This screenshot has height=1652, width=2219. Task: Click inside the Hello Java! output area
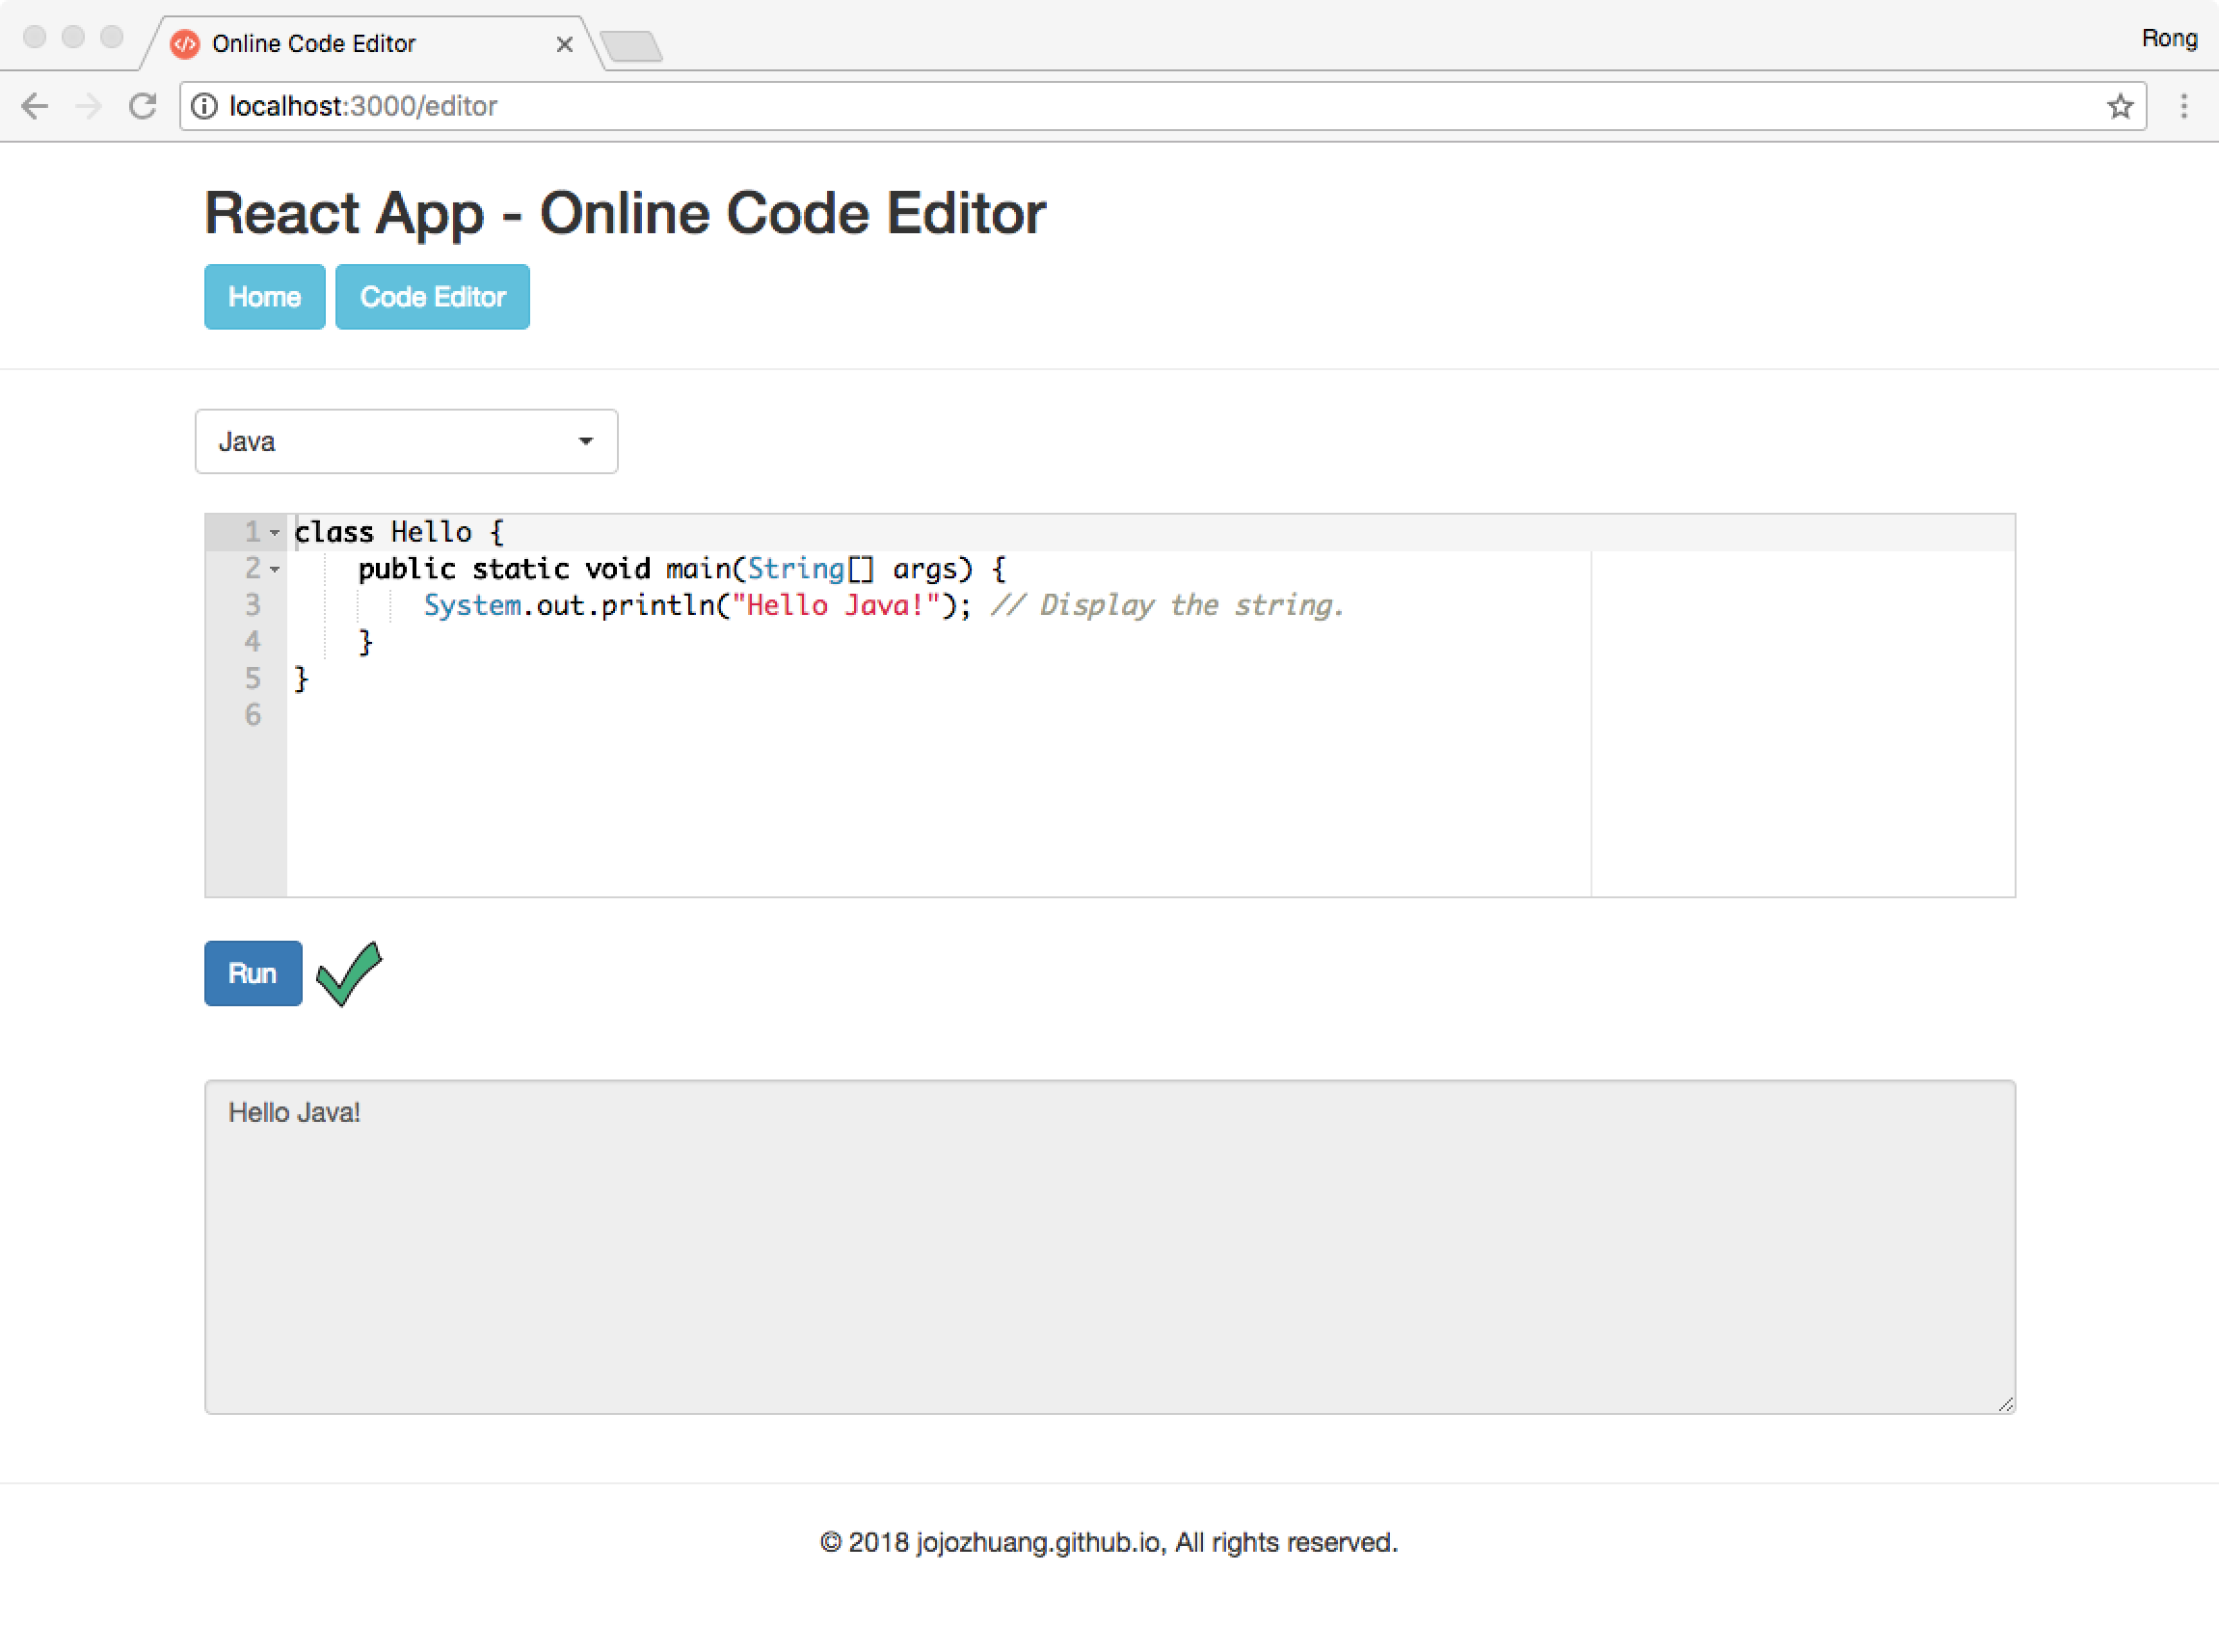(1110, 1247)
